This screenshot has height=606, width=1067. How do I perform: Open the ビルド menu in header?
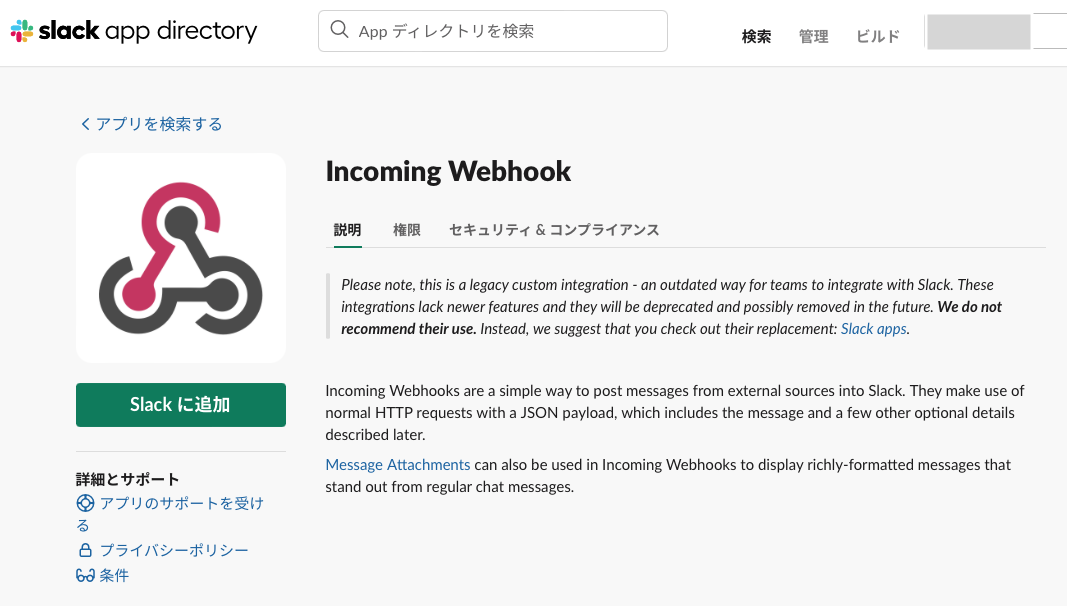[878, 36]
